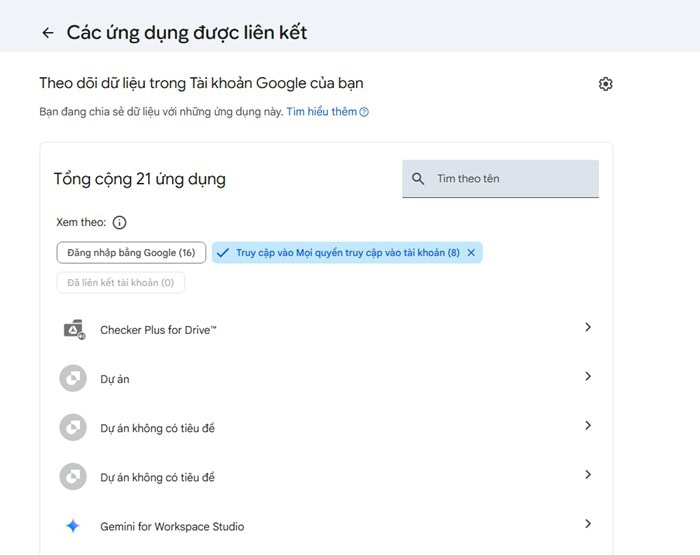
Task: Open settings via the gear icon
Action: pyautogui.click(x=605, y=83)
